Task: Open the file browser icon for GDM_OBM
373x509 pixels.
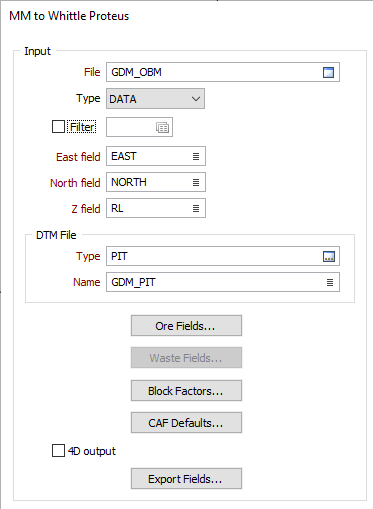Action: tap(328, 72)
